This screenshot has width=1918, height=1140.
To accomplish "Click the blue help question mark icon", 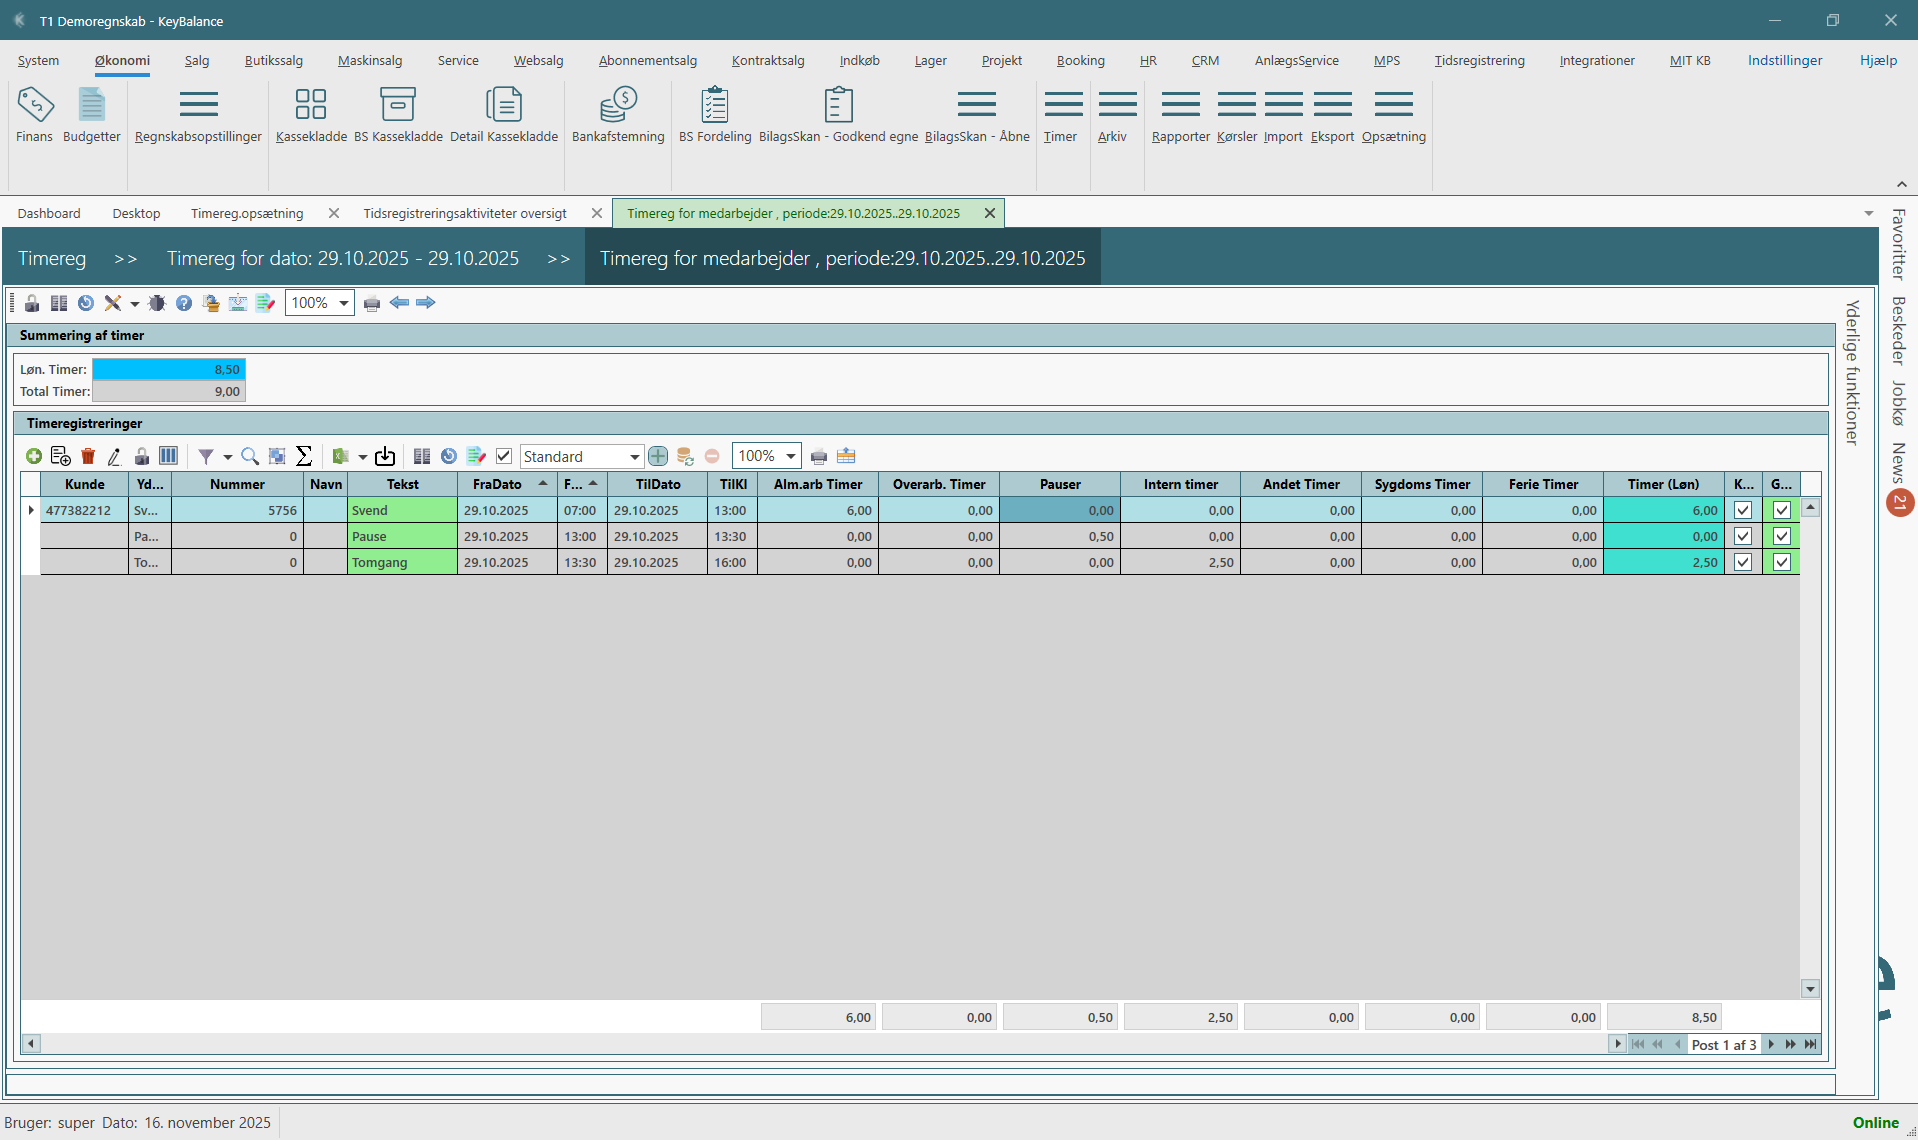I will (x=184, y=303).
